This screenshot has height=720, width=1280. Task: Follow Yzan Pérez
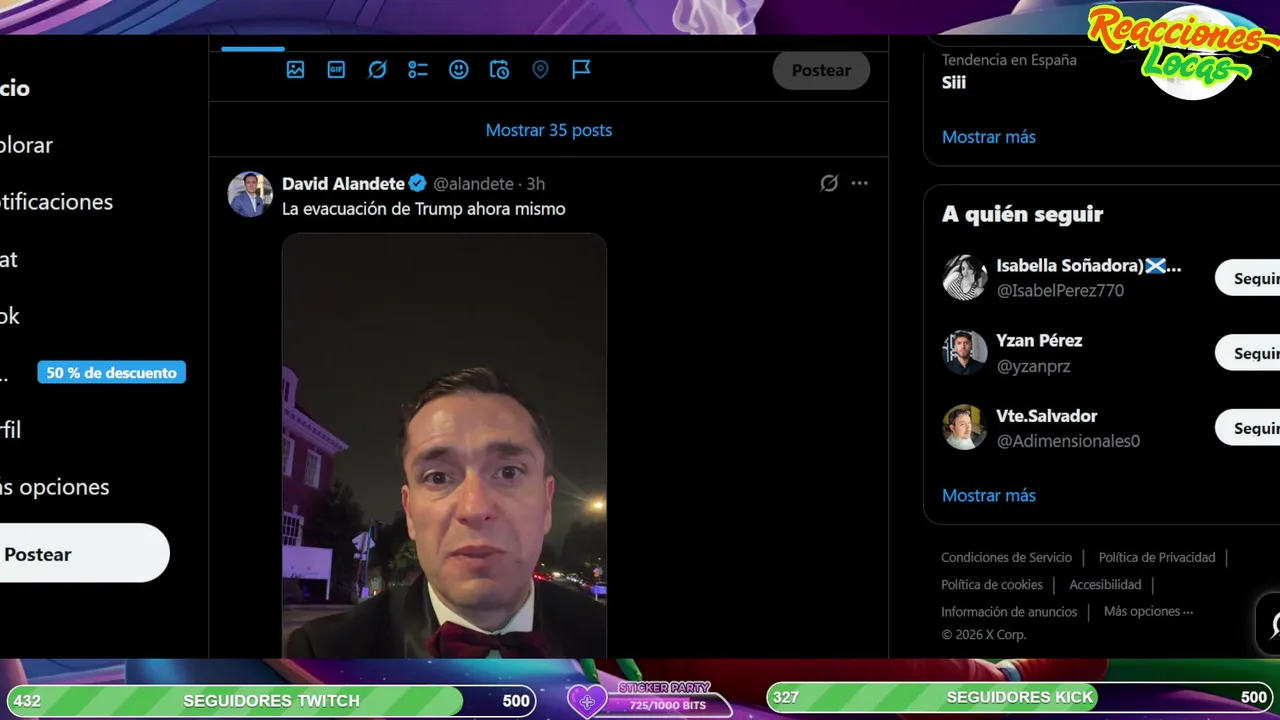[1247, 352]
